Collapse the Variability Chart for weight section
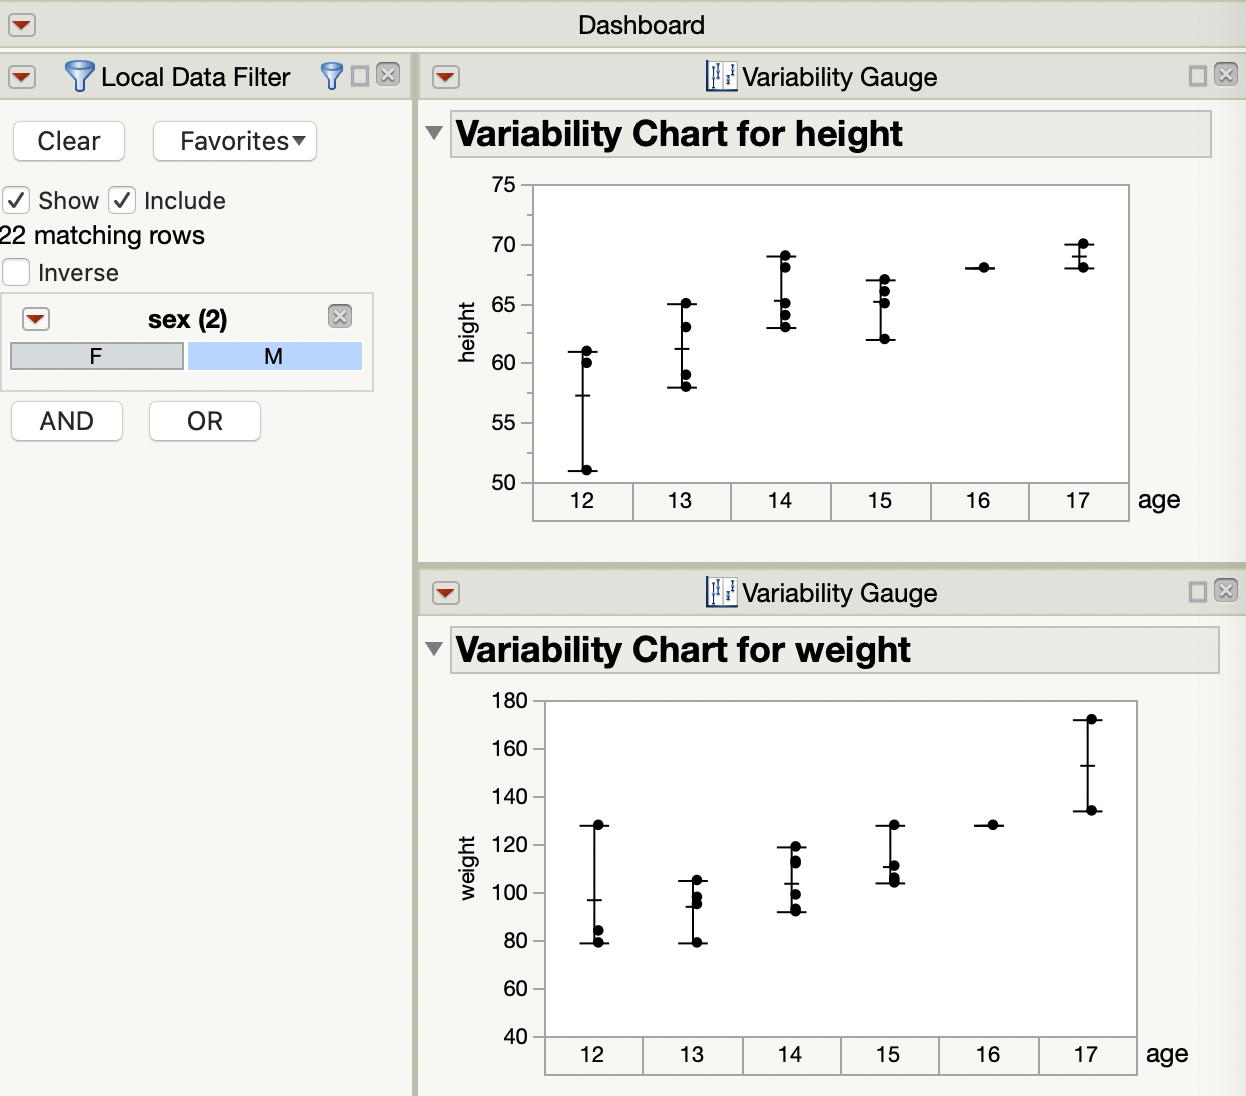The width and height of the screenshot is (1246, 1096). (434, 649)
